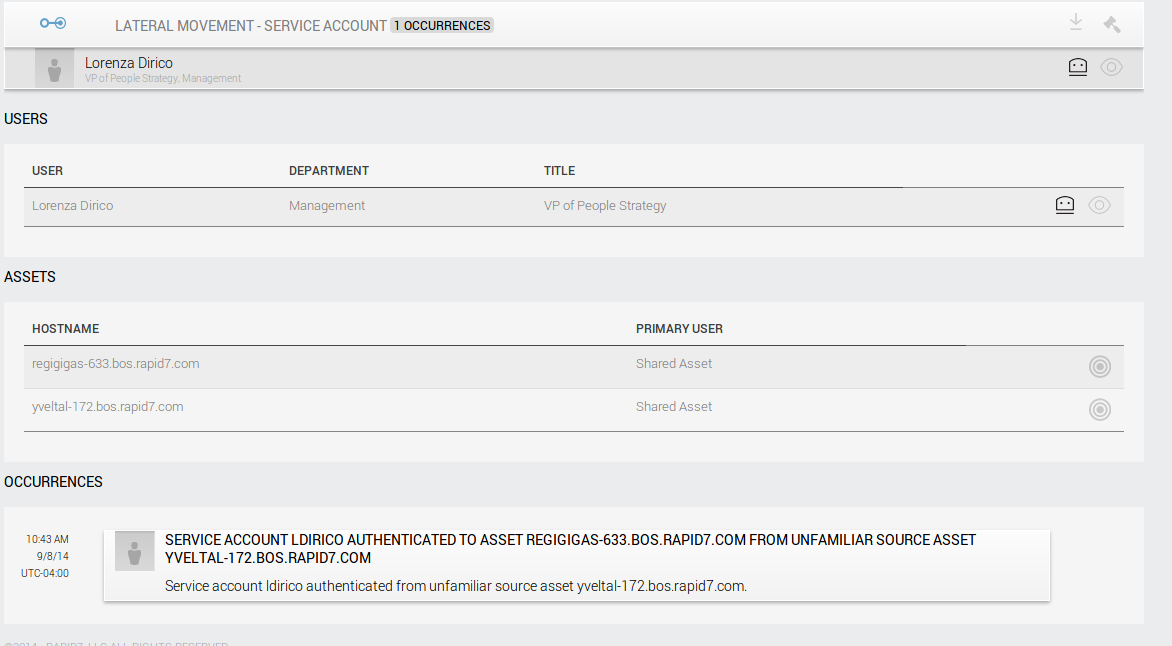
Task: Open the regigigas-633.bos.rapid7.com hostname
Action: [x=115, y=364]
